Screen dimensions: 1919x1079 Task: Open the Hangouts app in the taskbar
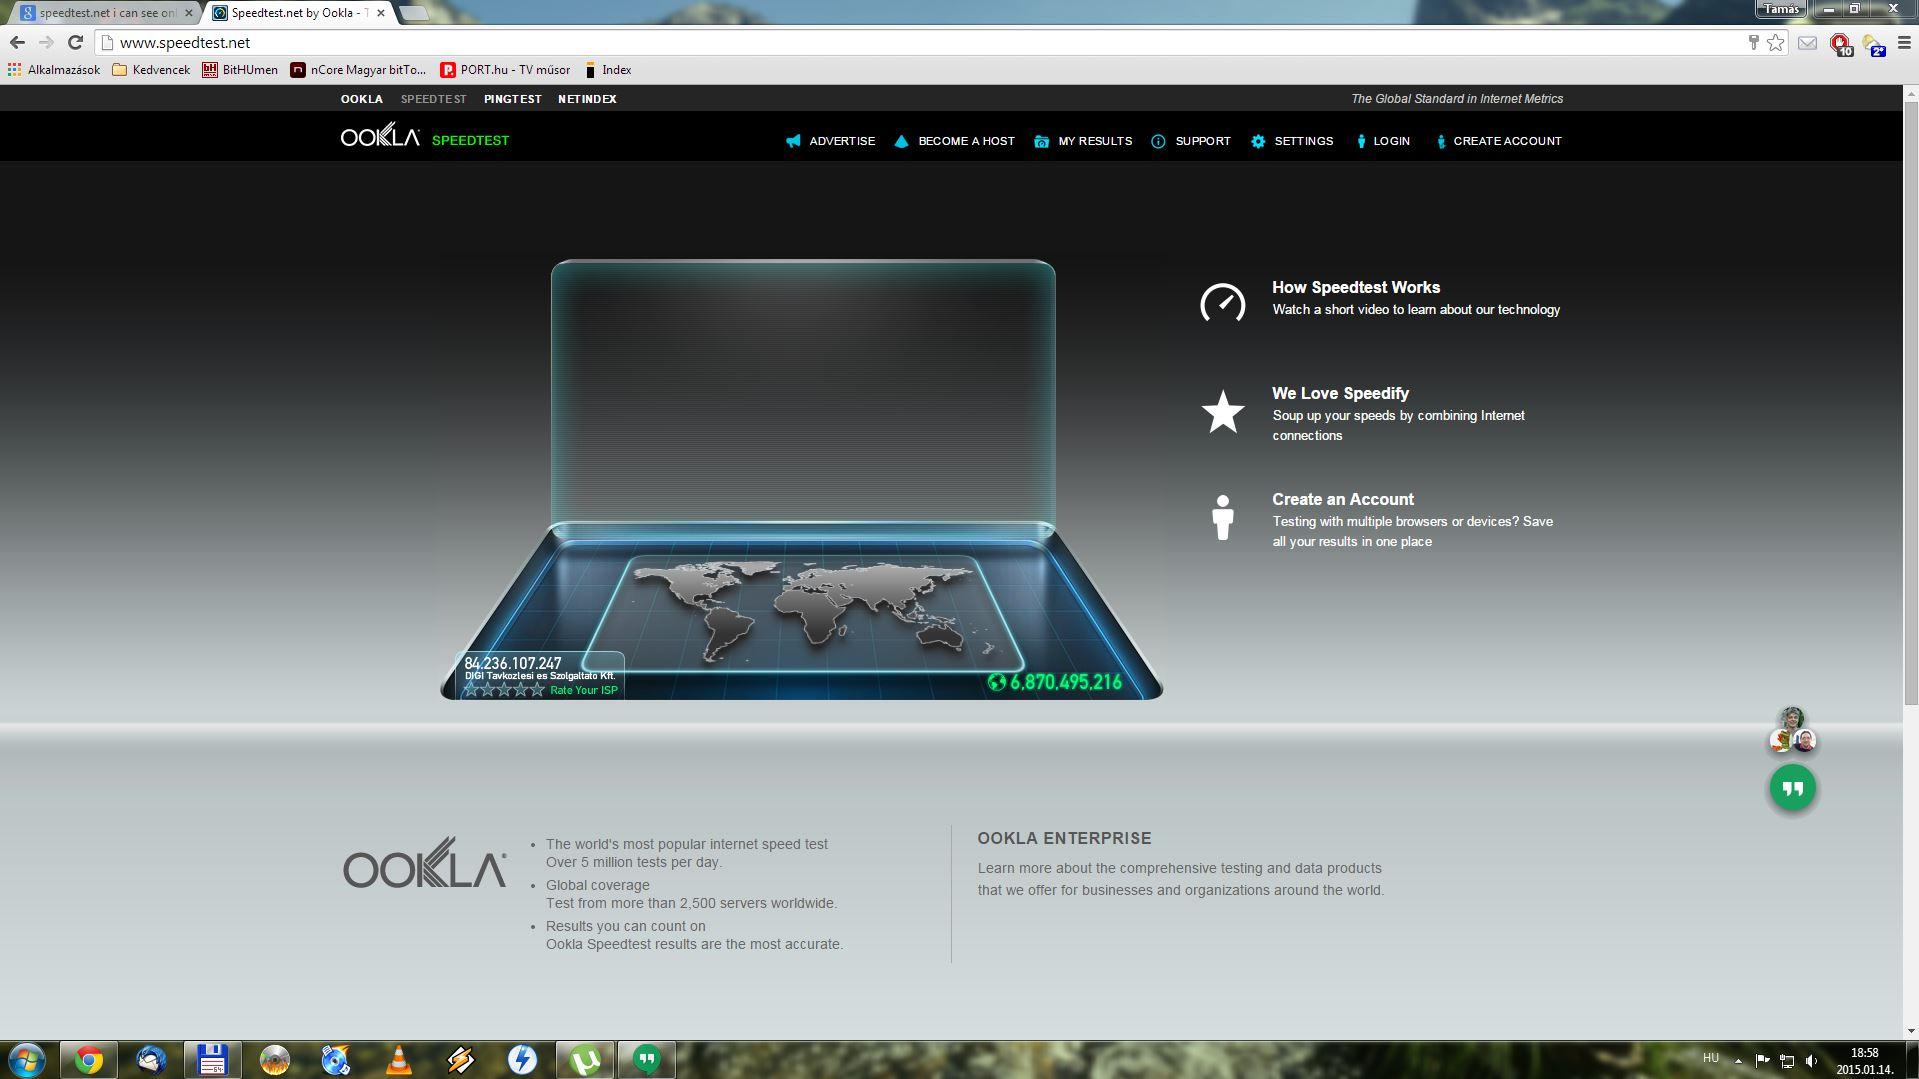[647, 1059]
